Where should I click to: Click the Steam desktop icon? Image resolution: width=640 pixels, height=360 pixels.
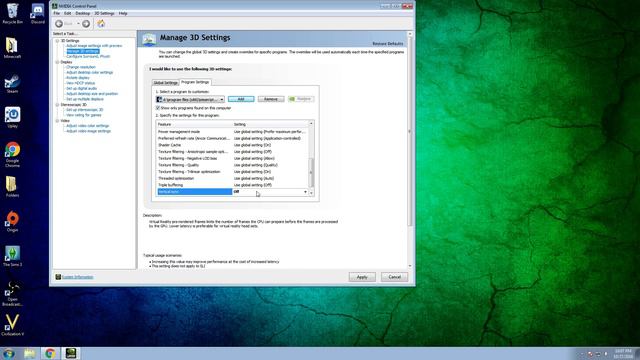pos(12,84)
